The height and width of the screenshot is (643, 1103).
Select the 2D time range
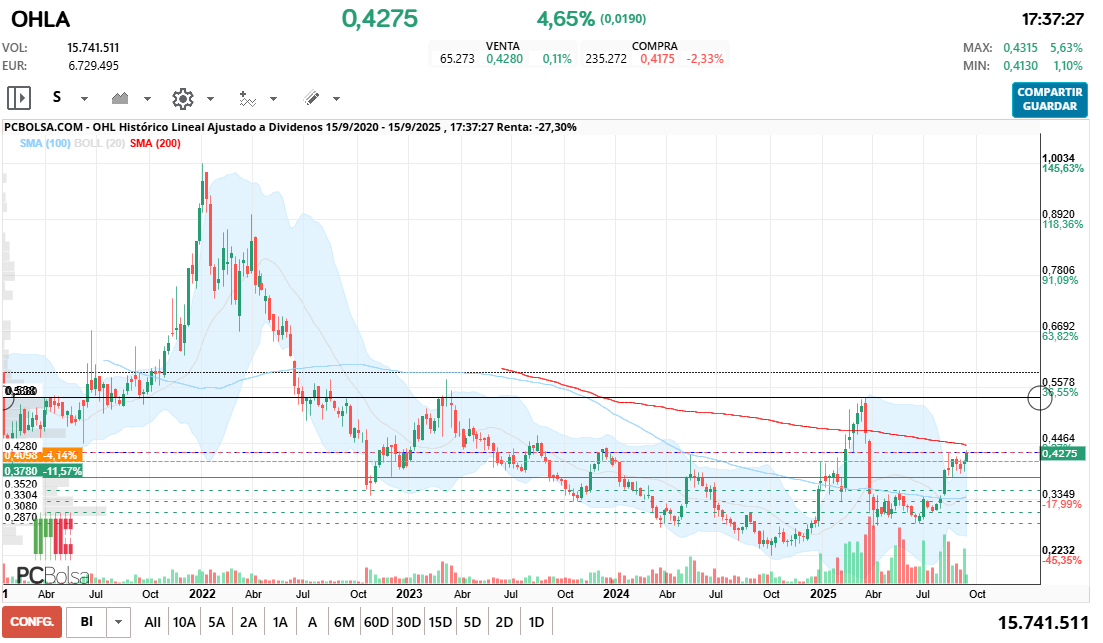coord(504,622)
